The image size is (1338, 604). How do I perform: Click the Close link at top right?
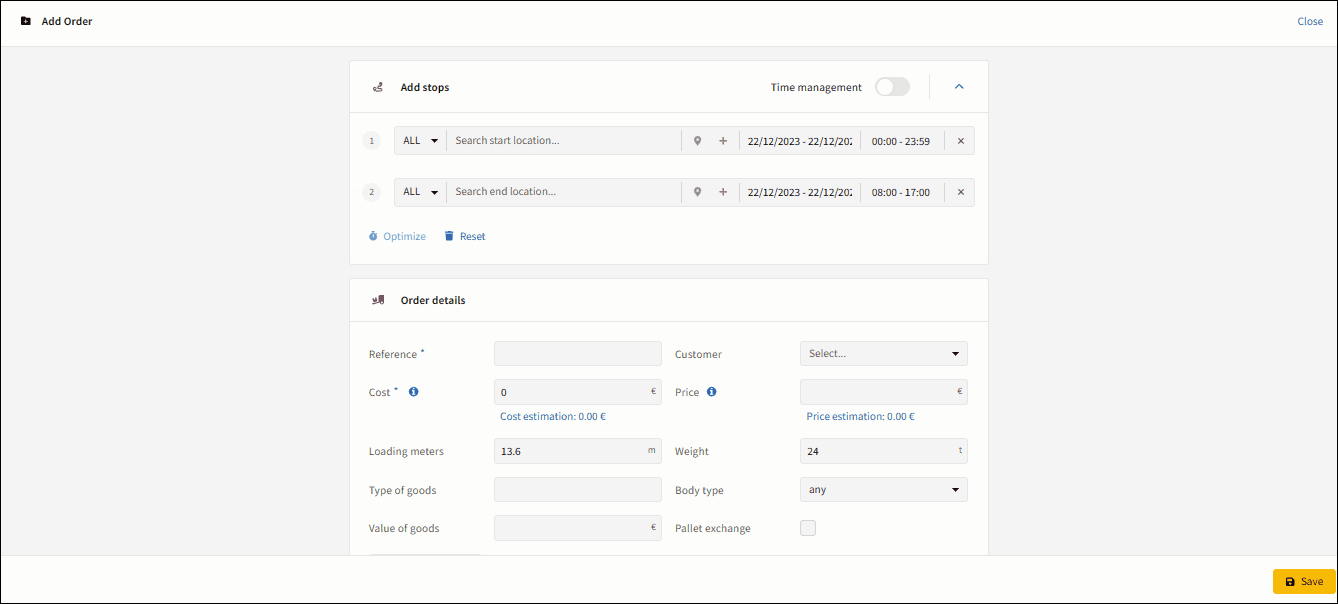pyautogui.click(x=1310, y=21)
